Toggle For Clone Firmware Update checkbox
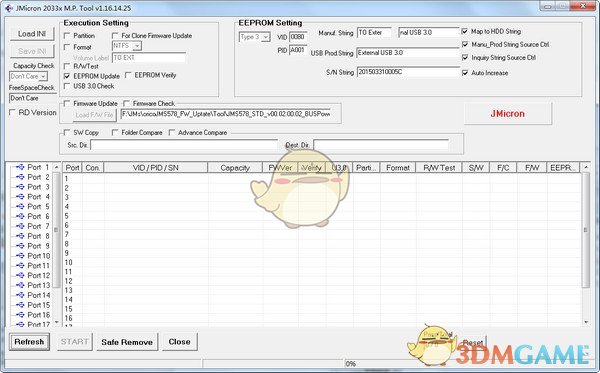The image size is (600, 373). [115, 36]
